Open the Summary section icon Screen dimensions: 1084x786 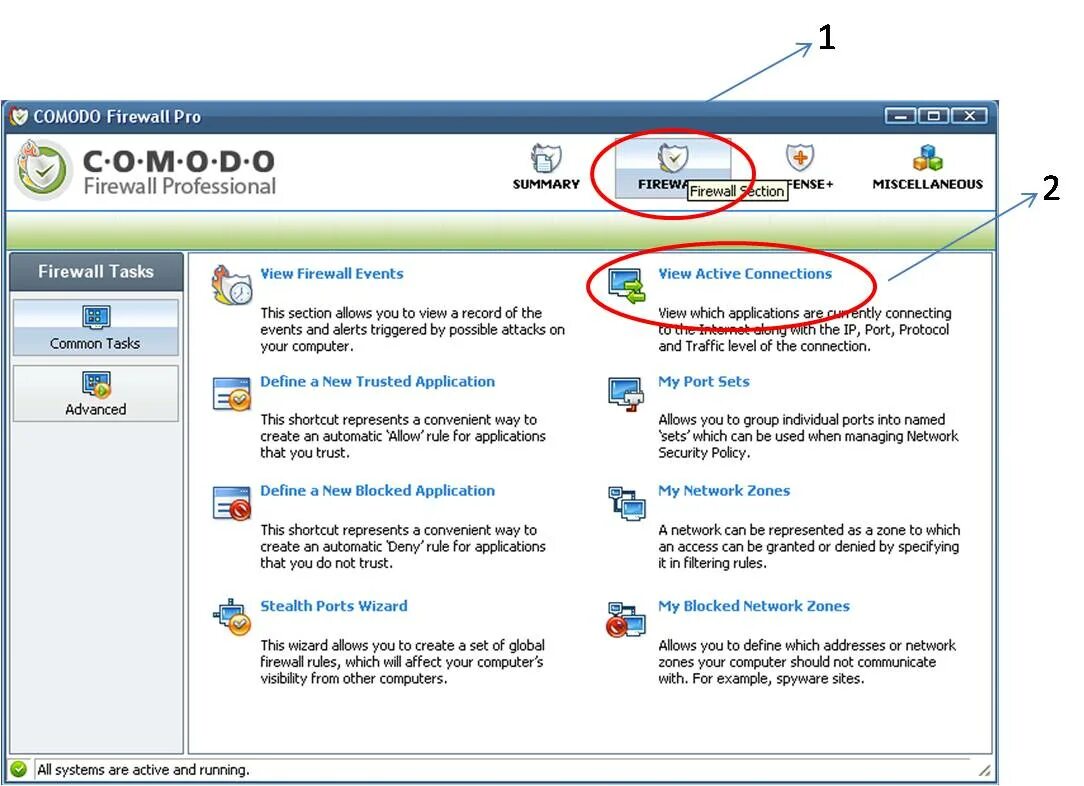545,158
